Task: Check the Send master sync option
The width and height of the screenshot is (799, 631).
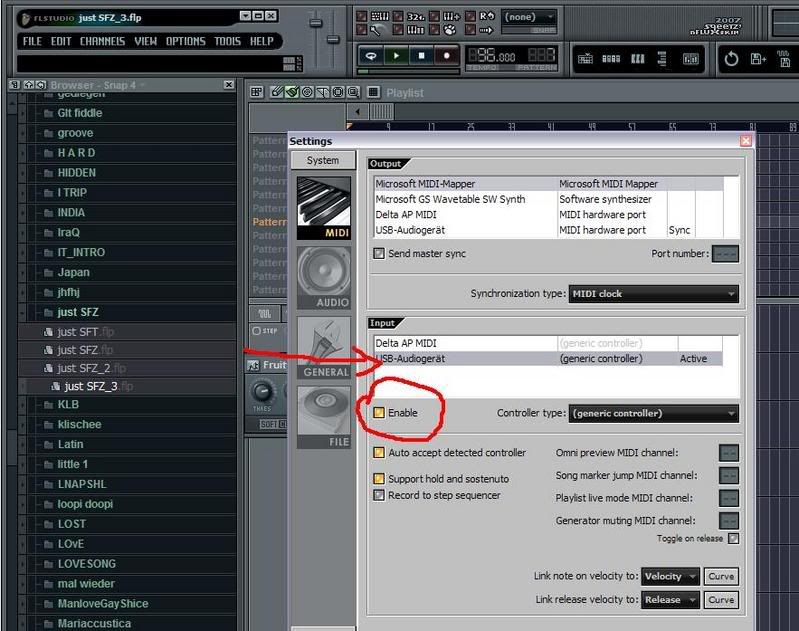Action: click(x=379, y=254)
